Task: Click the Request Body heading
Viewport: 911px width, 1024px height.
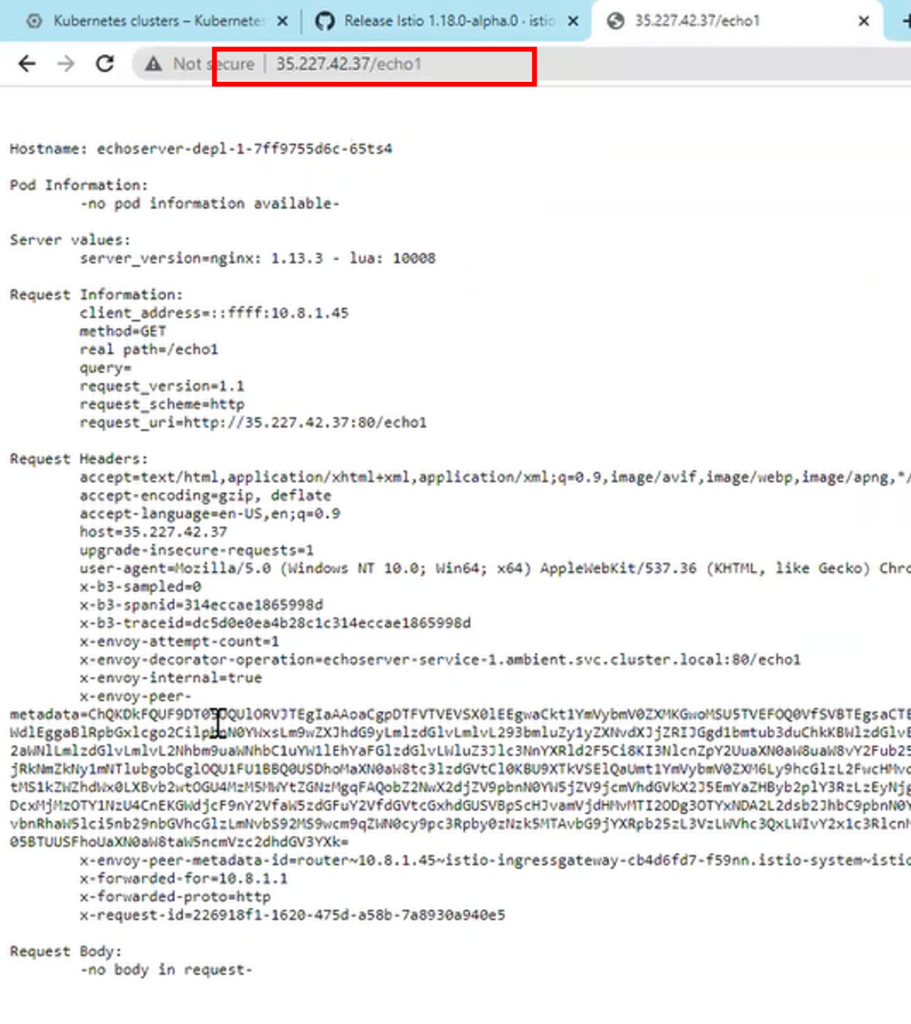Action: click(x=66, y=953)
